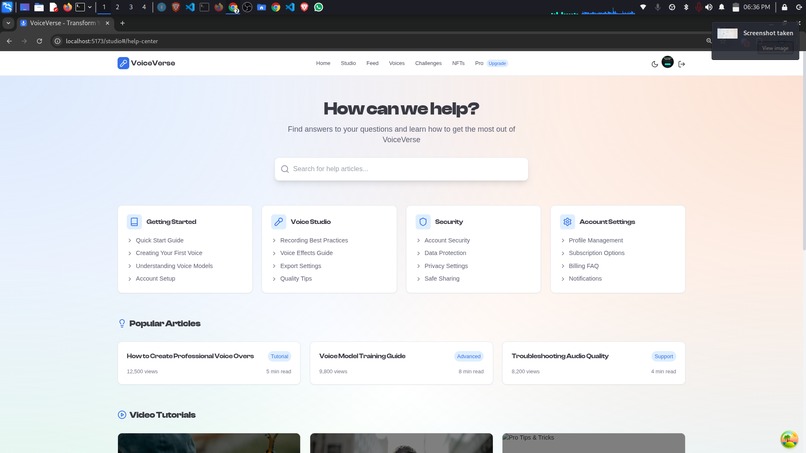
Task: Open a new browser tab
Action: [122, 23]
